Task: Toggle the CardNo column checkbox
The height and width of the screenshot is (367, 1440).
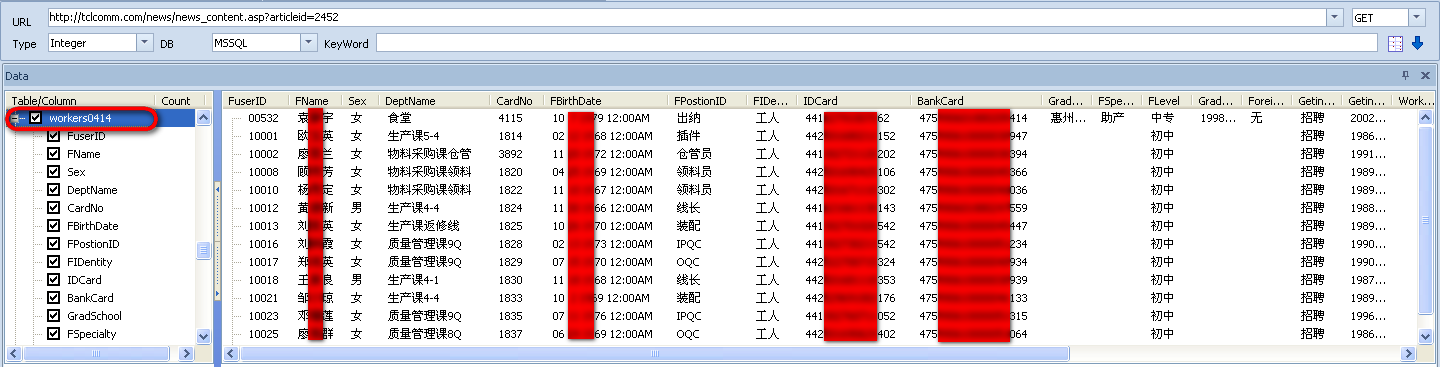Action: (54, 208)
